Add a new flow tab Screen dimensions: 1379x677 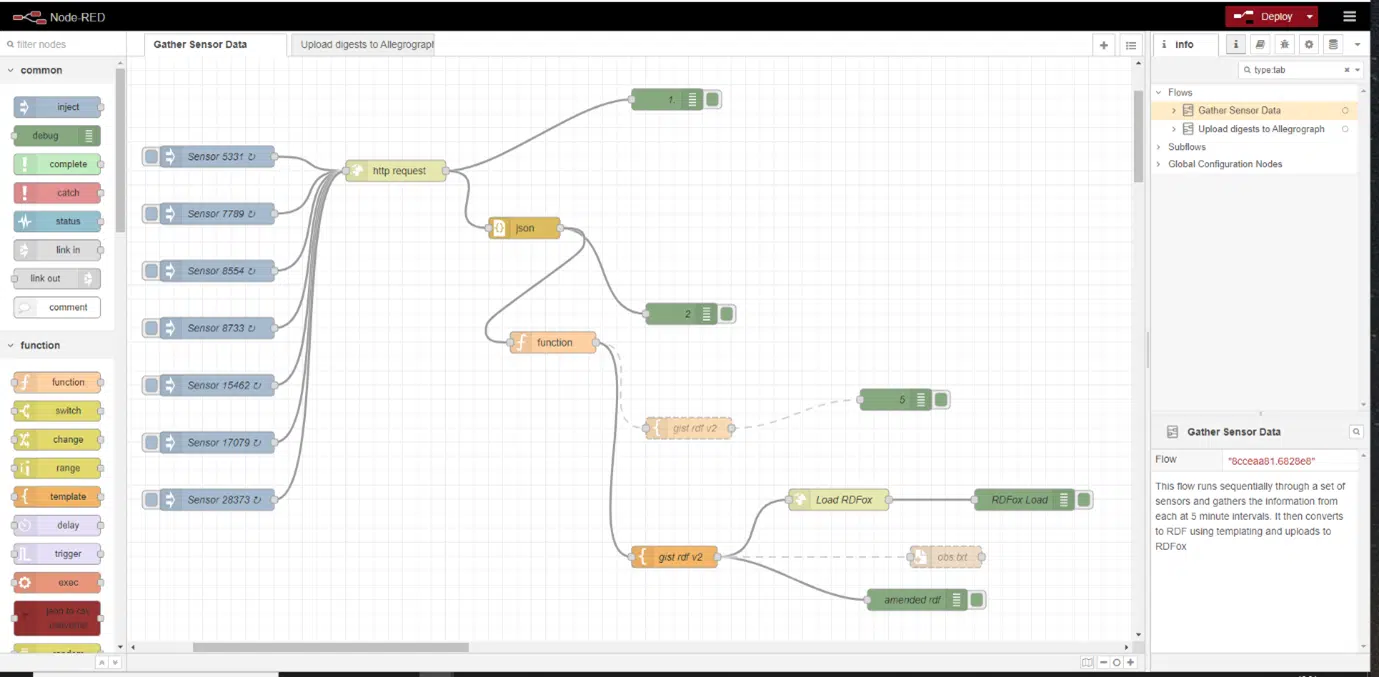click(x=1104, y=45)
